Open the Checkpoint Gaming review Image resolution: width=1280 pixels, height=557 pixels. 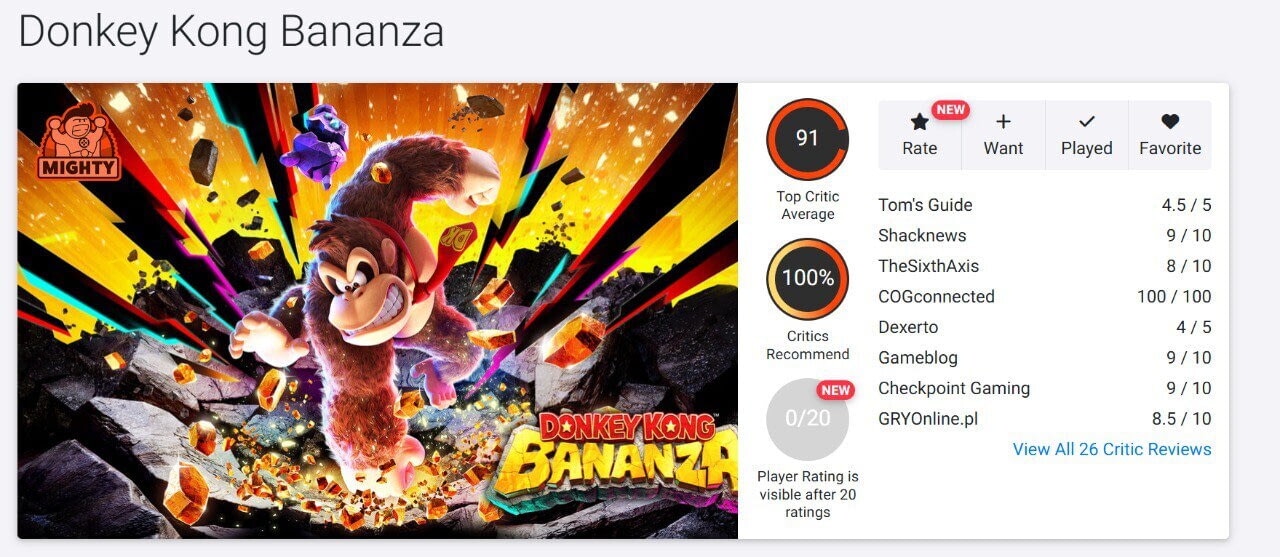coord(953,388)
